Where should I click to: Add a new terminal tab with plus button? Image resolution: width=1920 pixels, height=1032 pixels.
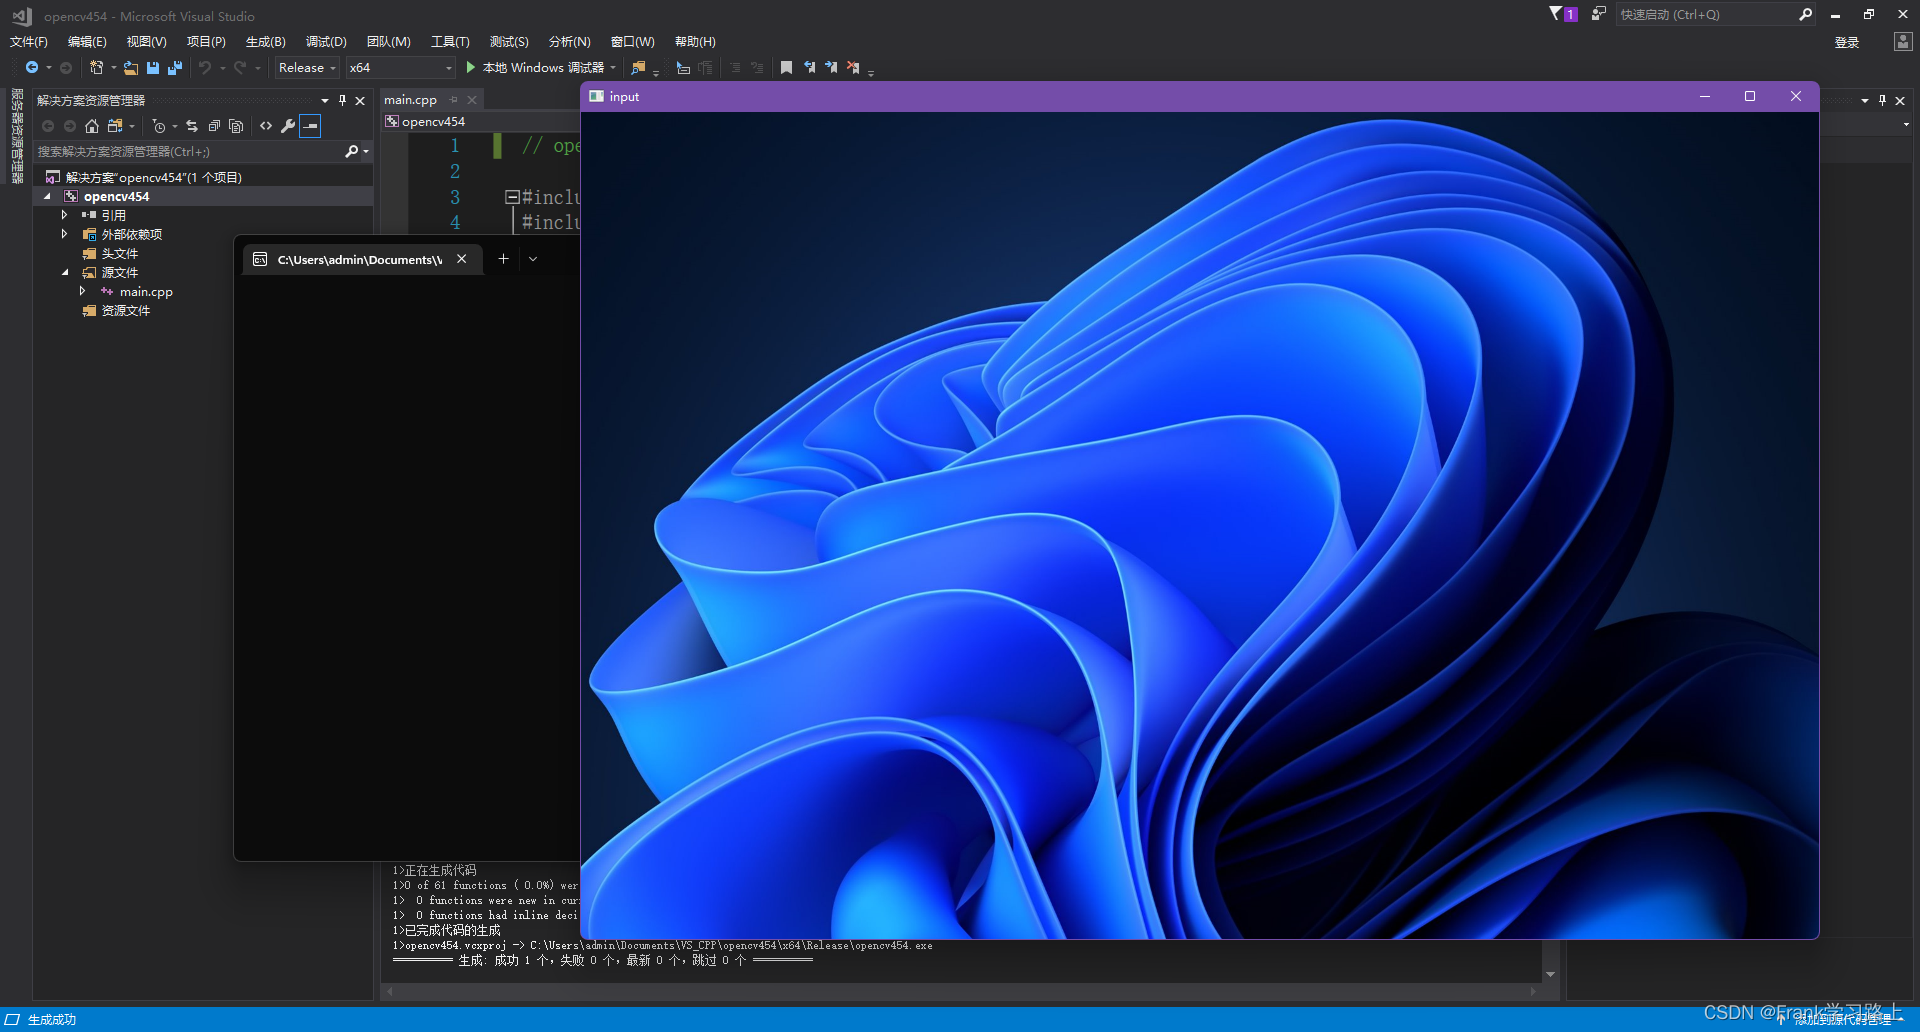click(x=503, y=259)
